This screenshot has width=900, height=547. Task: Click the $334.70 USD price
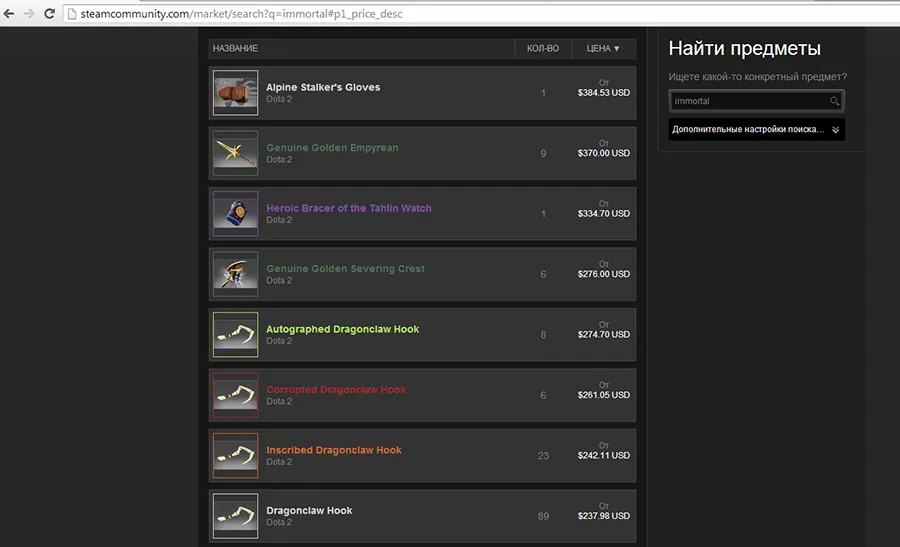click(x=604, y=214)
